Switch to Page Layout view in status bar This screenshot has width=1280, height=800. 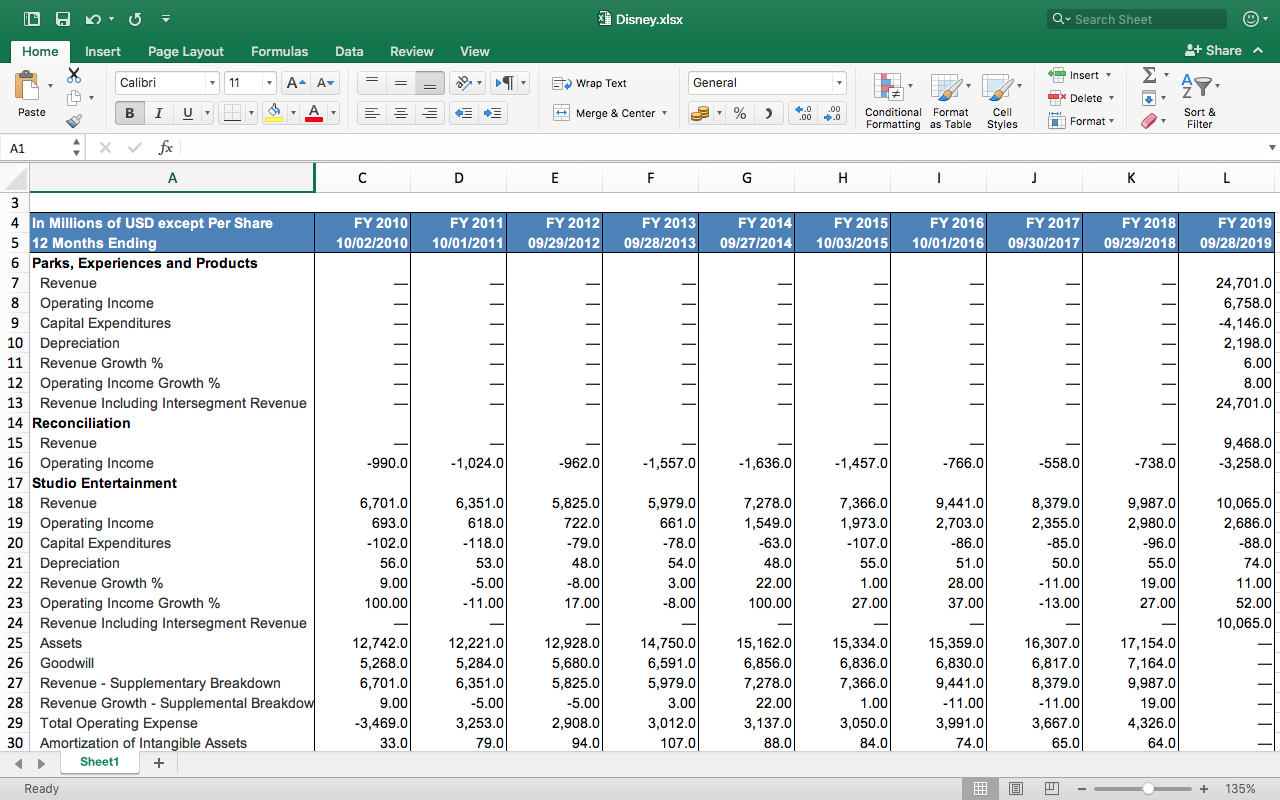[1016, 788]
